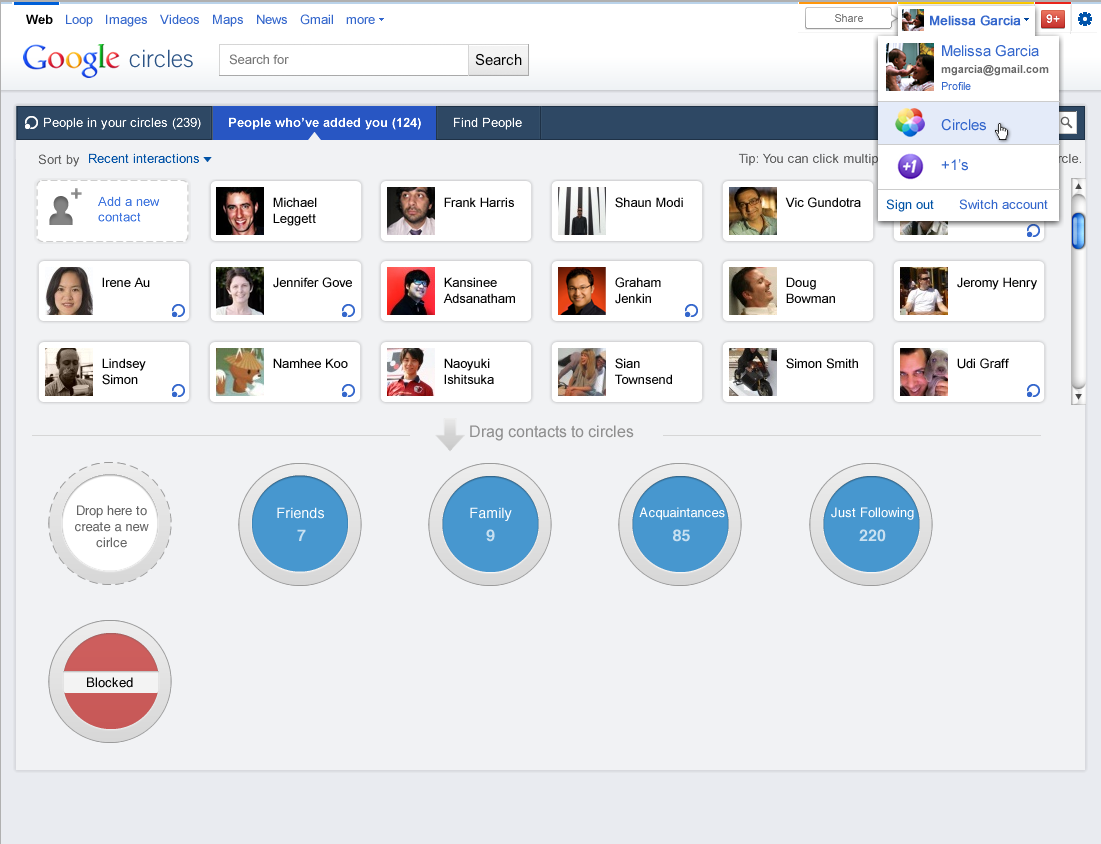Collapse the Melissa Garcia account dropdown
Screen dimensions: 1101x844
coord(978,20)
